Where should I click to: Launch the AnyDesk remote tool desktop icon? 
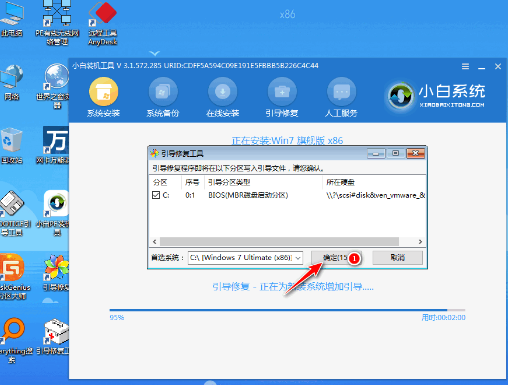103,23
